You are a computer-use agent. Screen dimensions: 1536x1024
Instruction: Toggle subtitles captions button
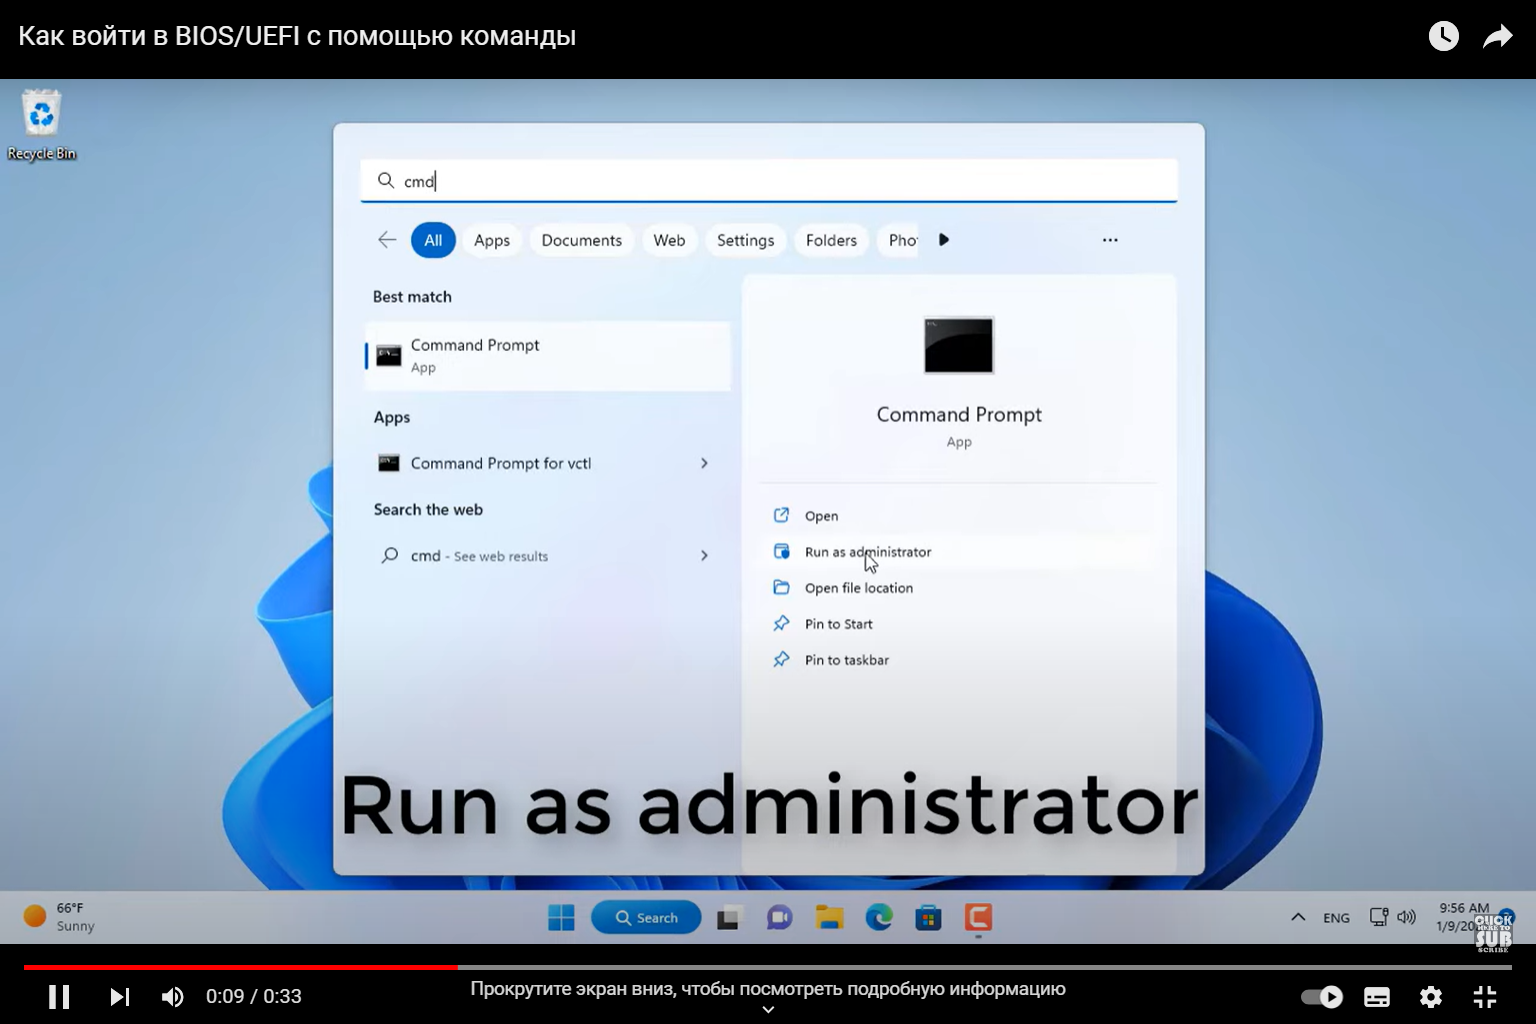point(1377,996)
